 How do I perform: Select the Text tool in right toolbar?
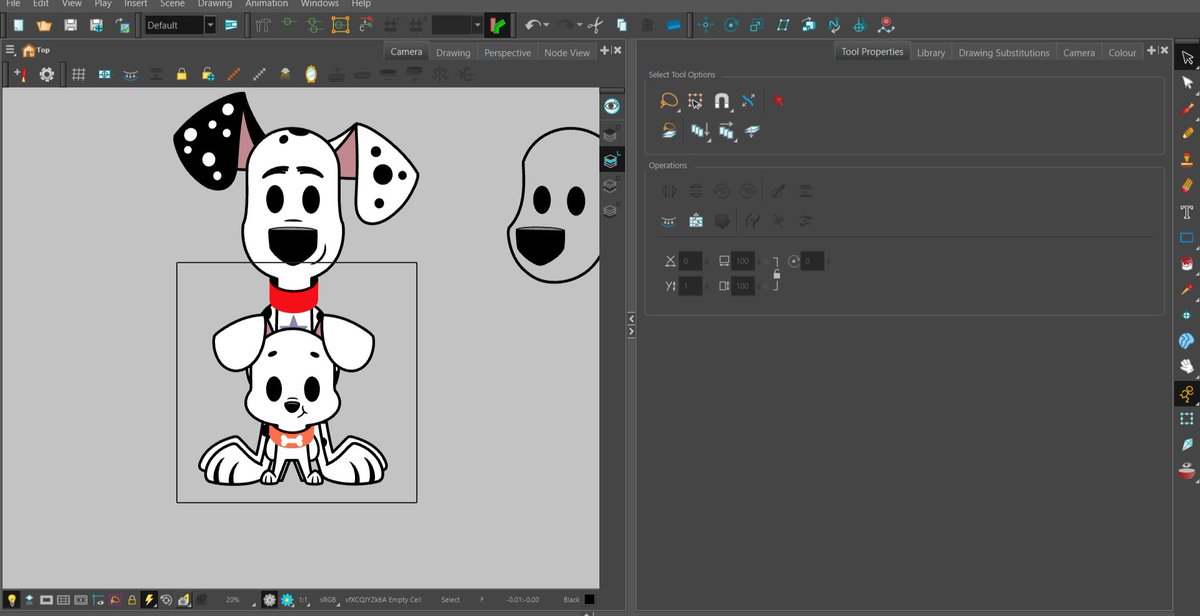[x=1187, y=212]
